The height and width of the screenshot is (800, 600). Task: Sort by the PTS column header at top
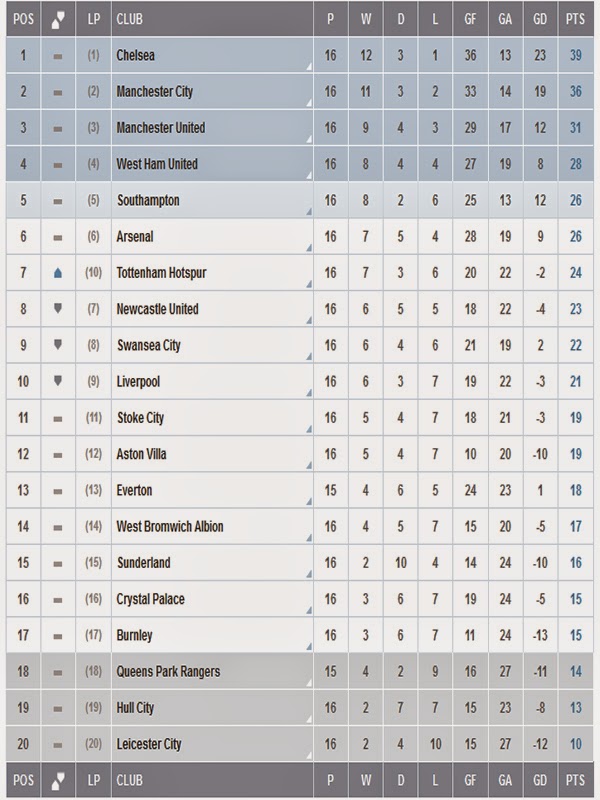pyautogui.click(x=575, y=19)
